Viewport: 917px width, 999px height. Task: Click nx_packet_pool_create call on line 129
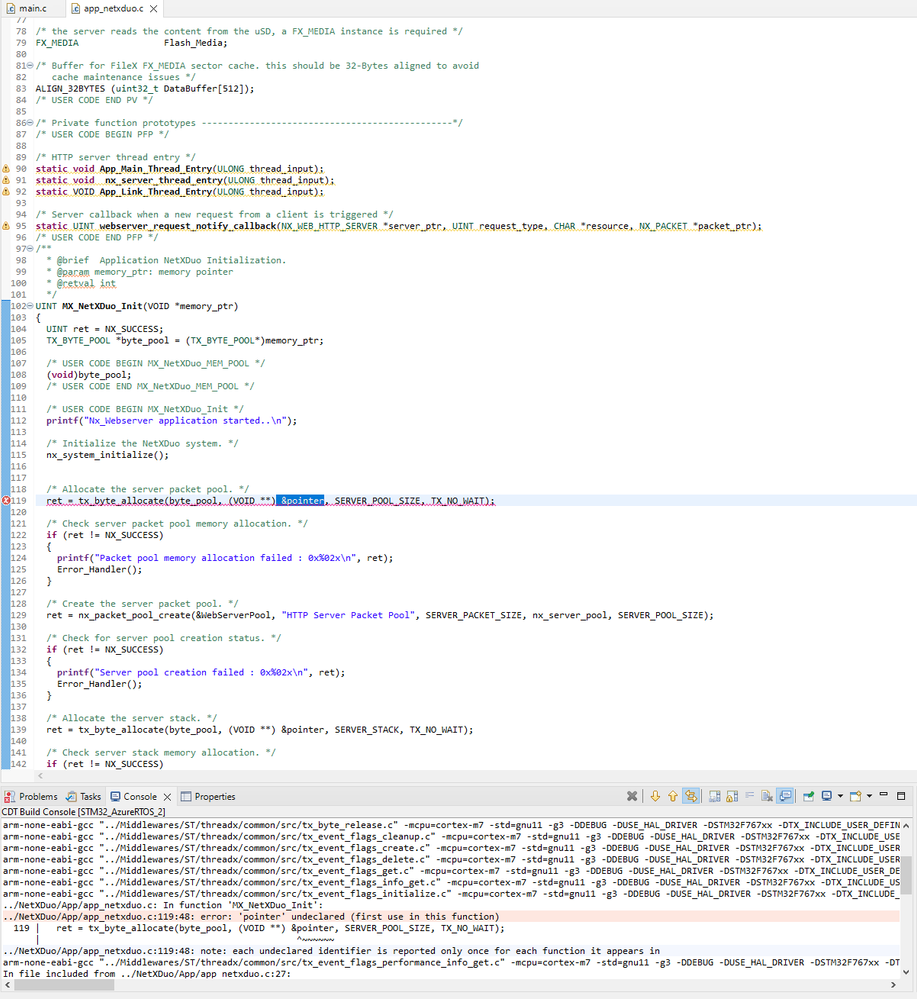tap(380, 615)
